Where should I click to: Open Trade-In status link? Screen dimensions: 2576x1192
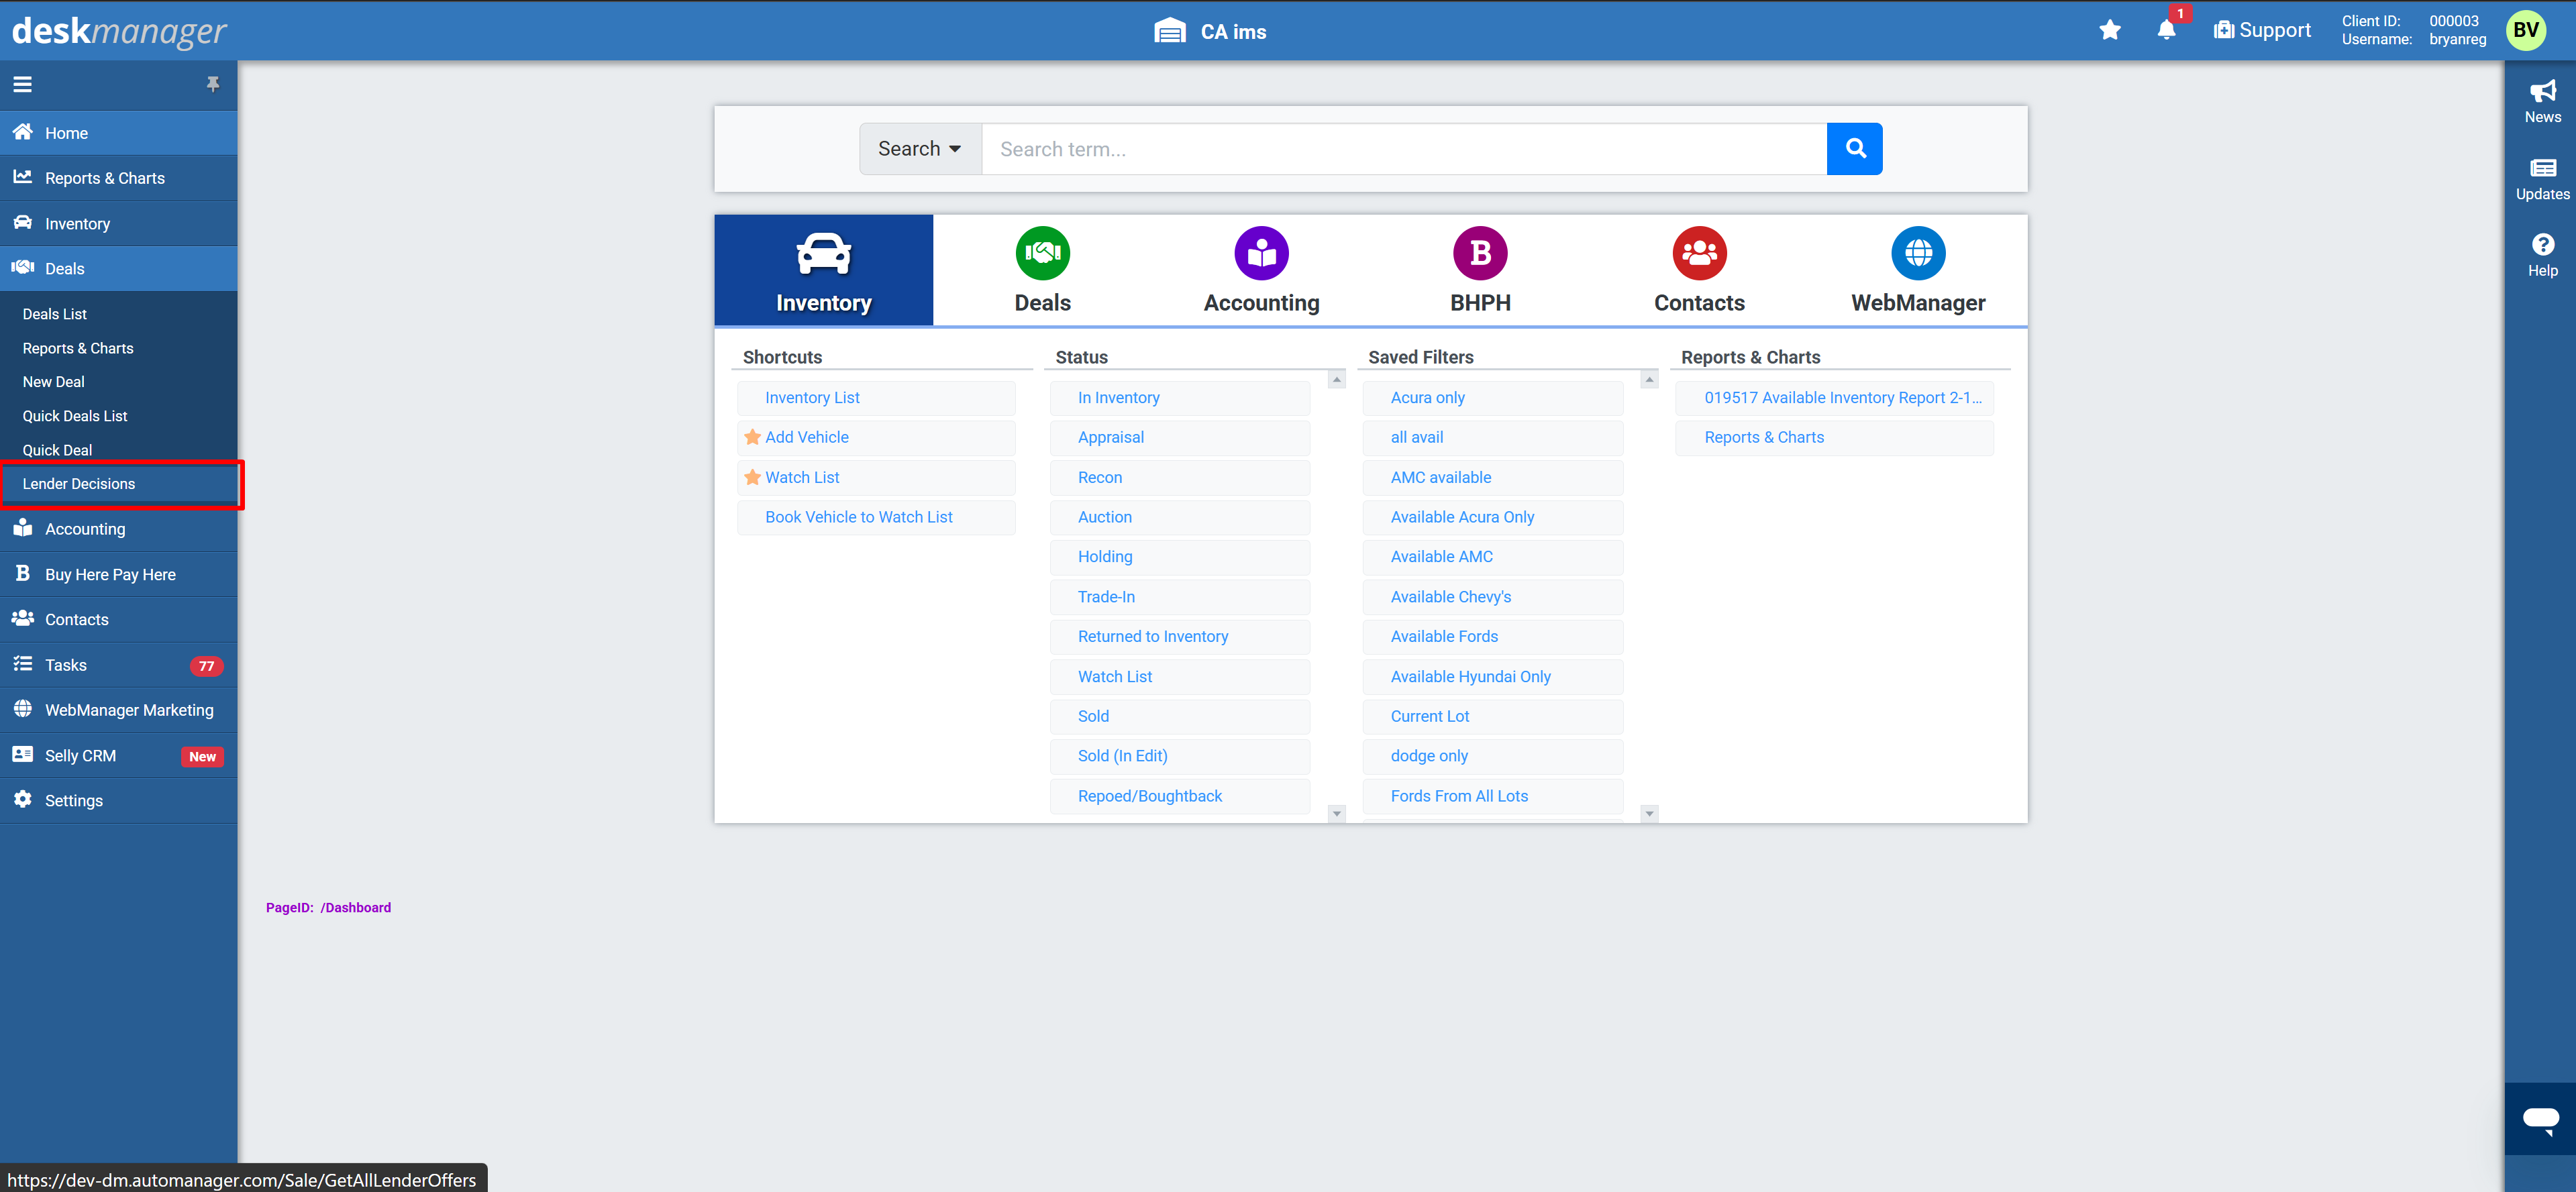click(x=1180, y=597)
